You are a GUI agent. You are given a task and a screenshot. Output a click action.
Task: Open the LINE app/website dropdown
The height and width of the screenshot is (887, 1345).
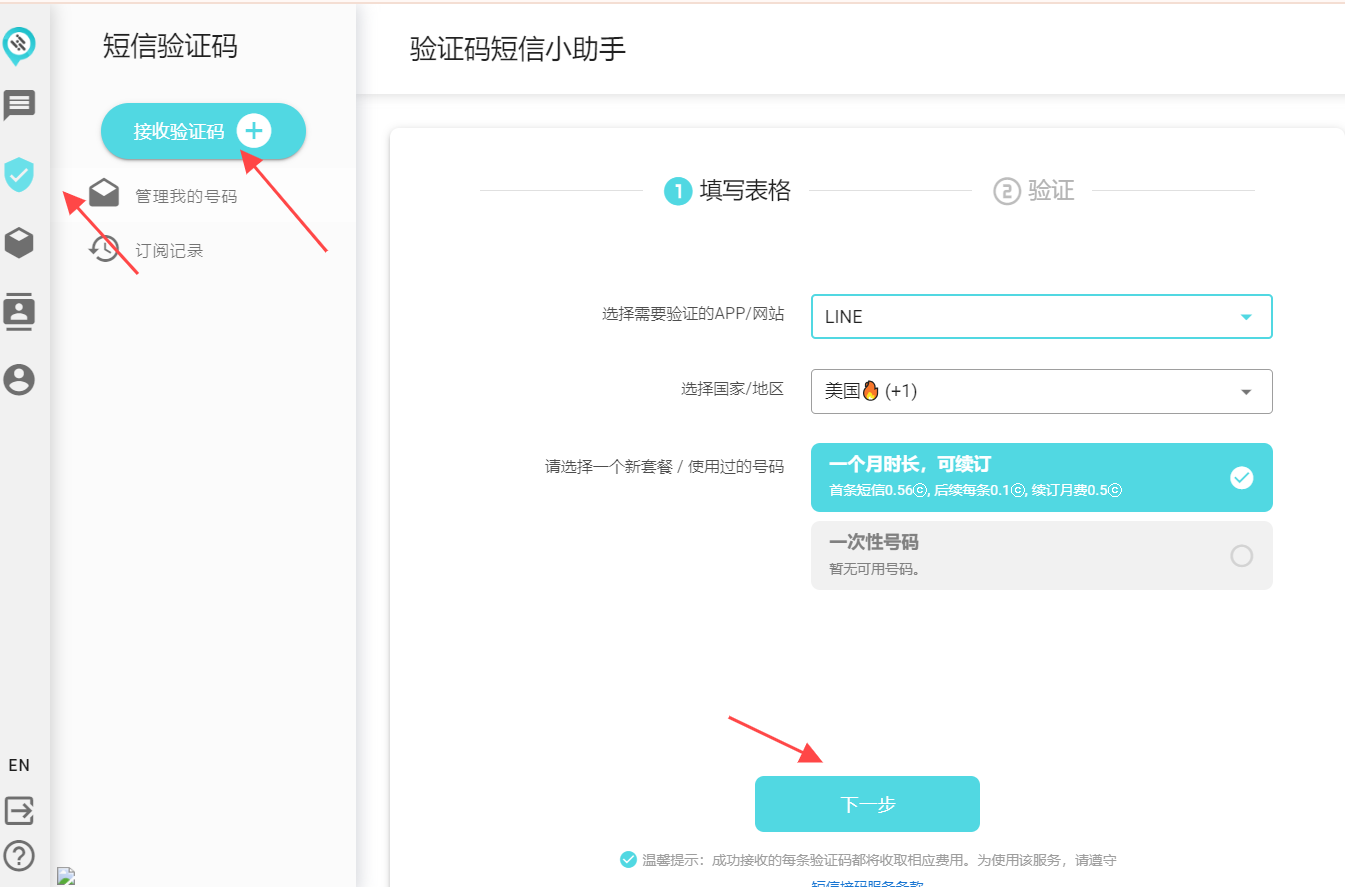tap(1042, 316)
